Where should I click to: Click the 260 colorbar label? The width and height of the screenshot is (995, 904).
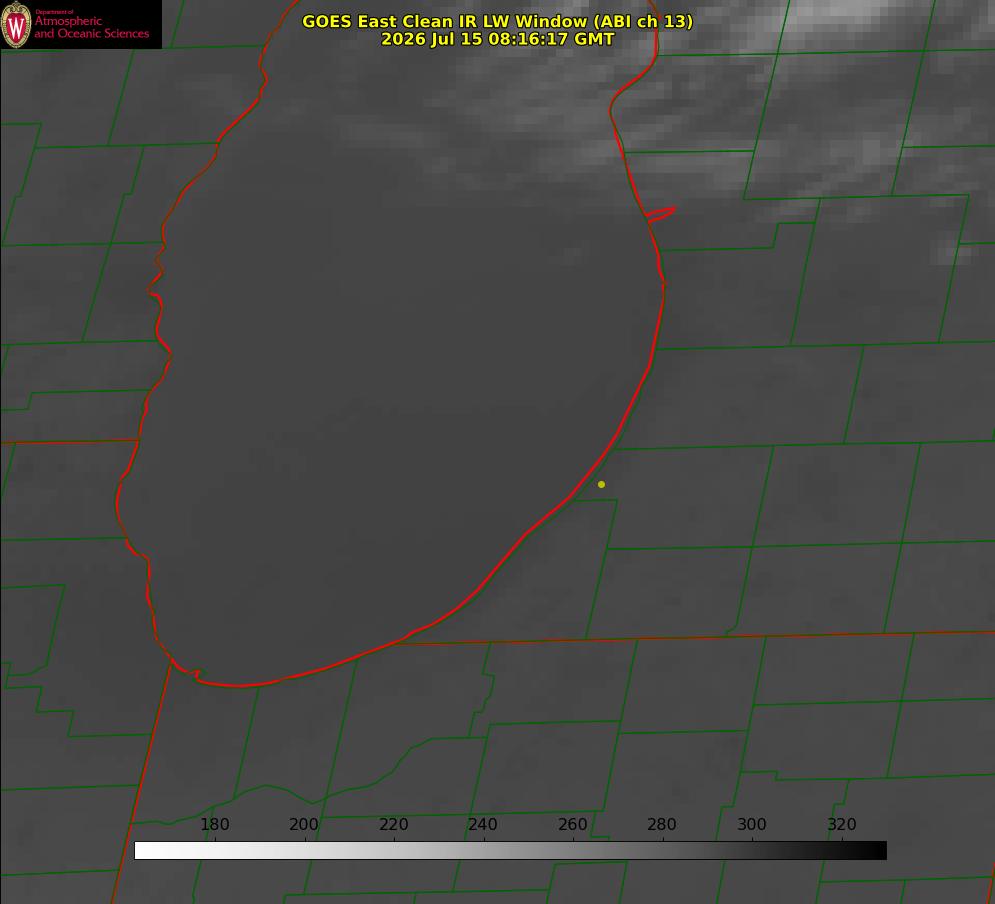pos(572,824)
